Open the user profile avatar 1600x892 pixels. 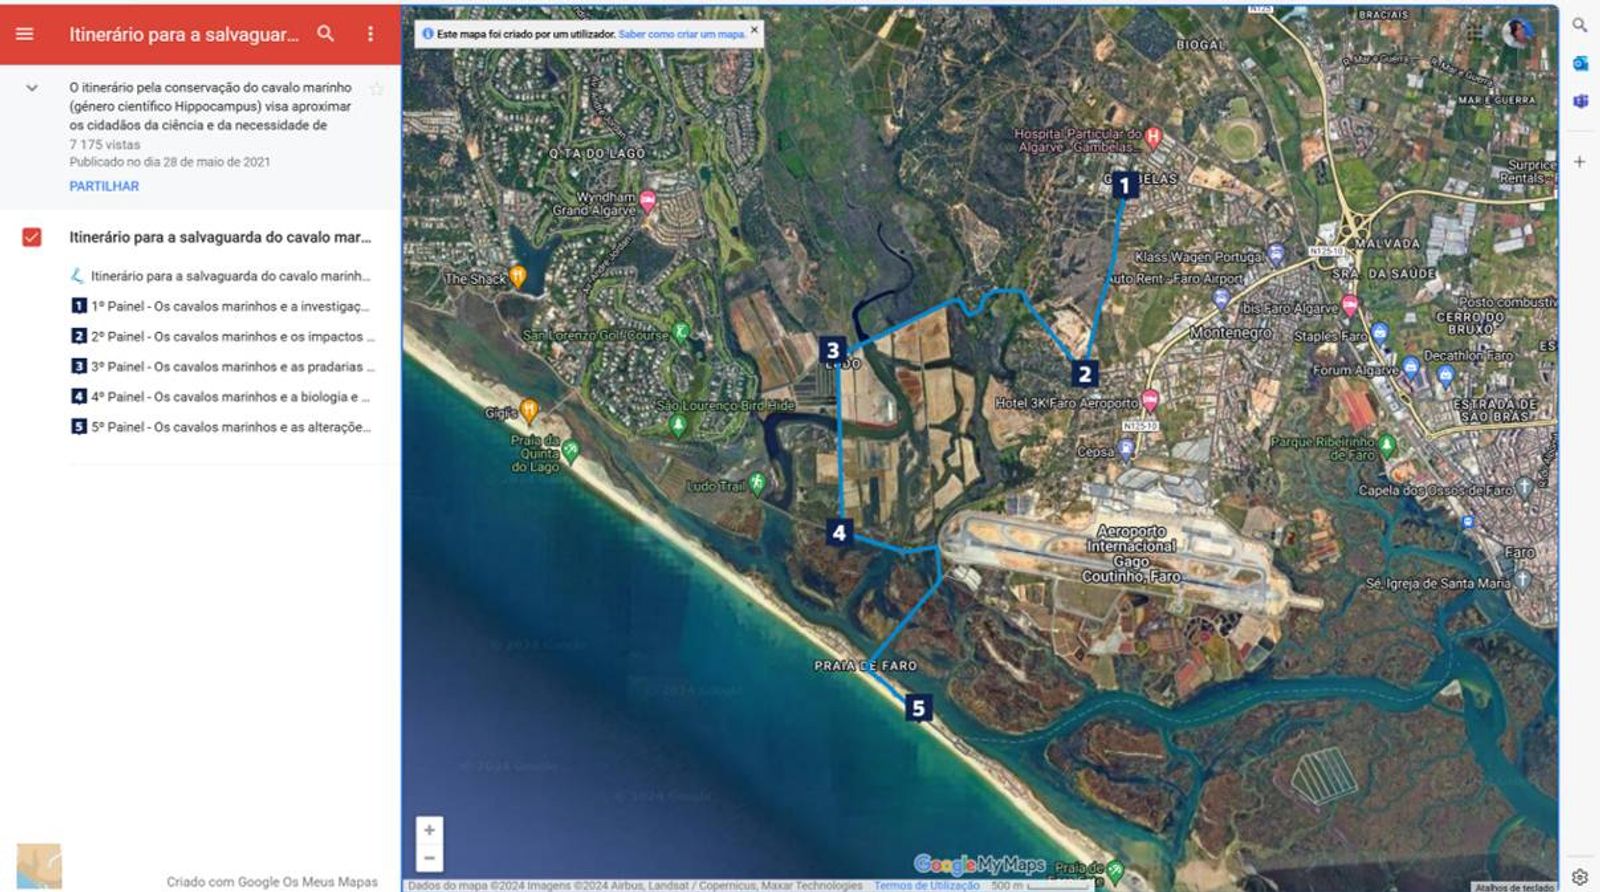click(1517, 33)
